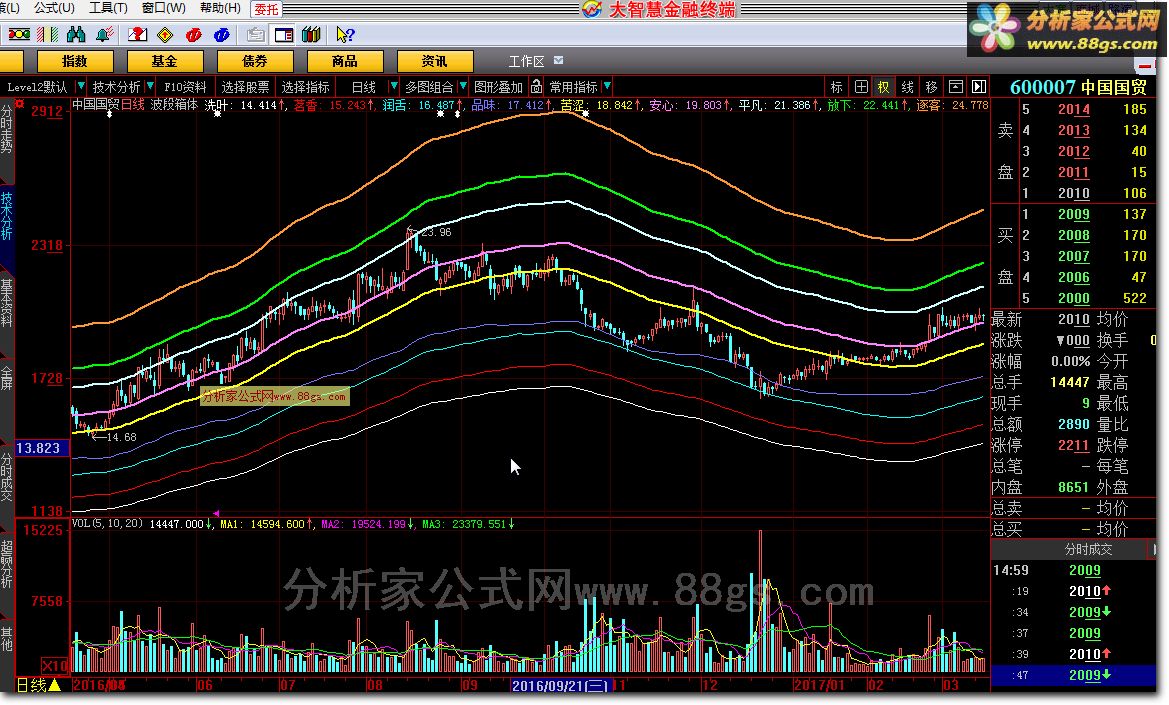This screenshot has height=705, width=1169.
Task: Expand the 工作区 workspace dropdown
Action: (558, 60)
